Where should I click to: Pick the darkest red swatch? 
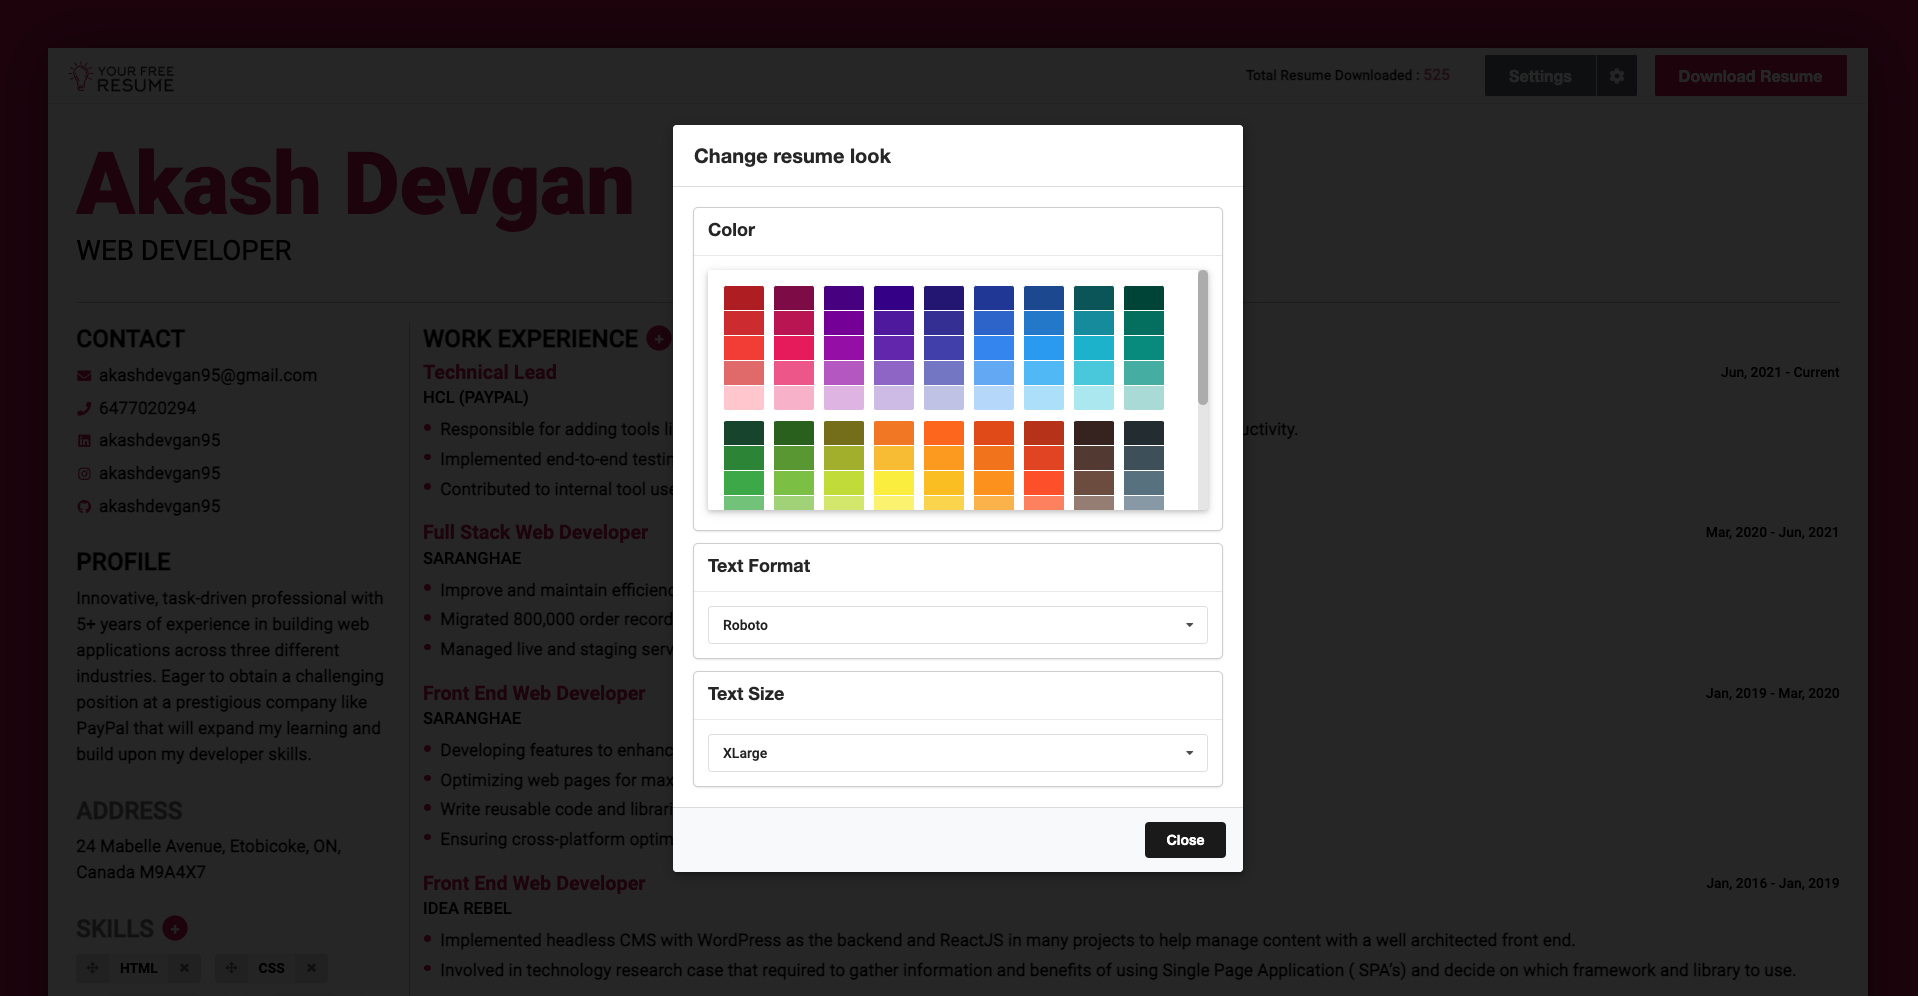pos(744,298)
